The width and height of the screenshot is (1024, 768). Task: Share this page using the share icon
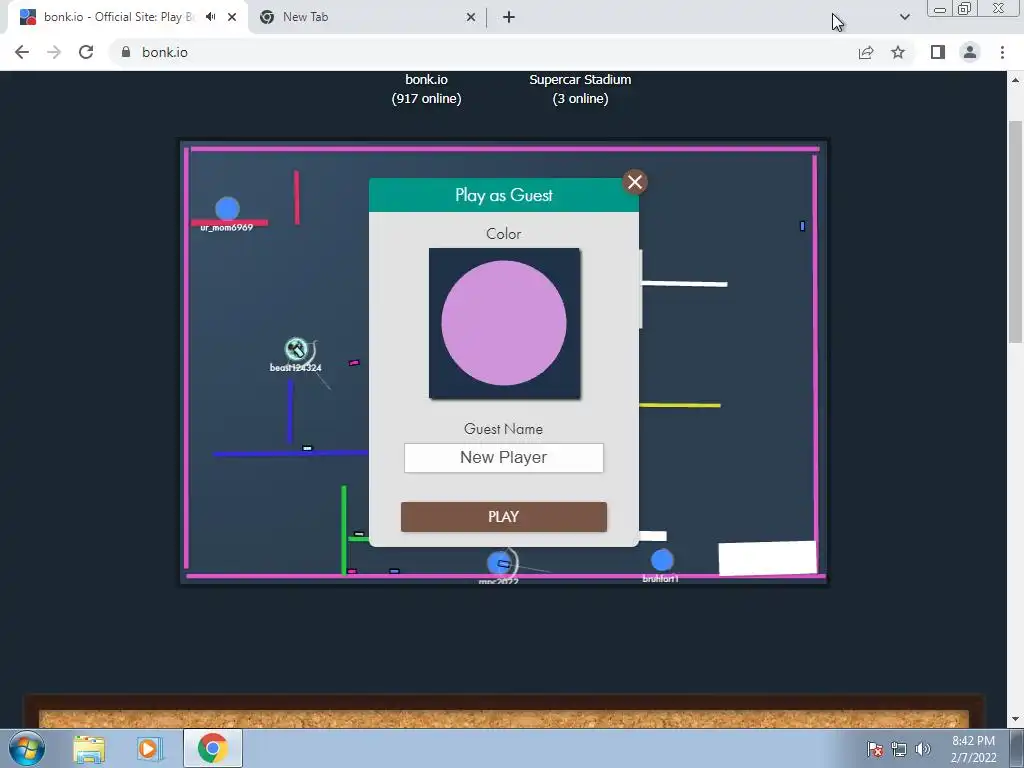point(866,52)
